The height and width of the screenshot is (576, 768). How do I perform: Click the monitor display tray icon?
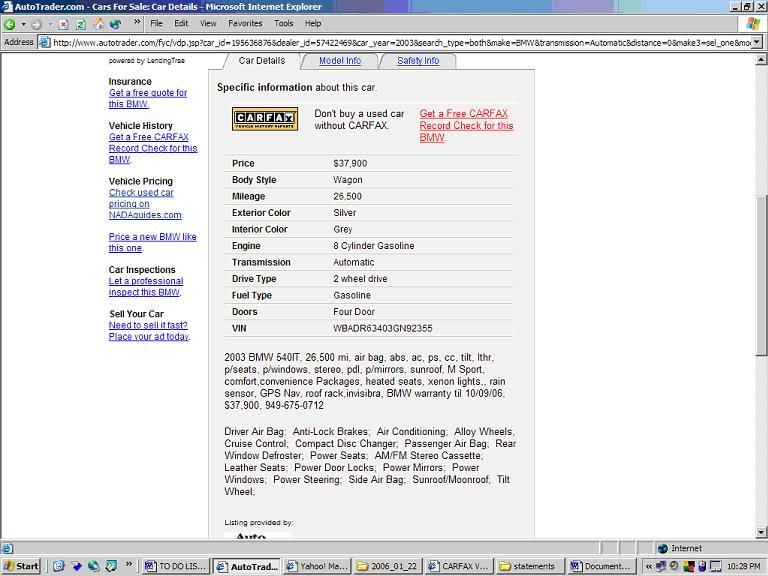716,566
